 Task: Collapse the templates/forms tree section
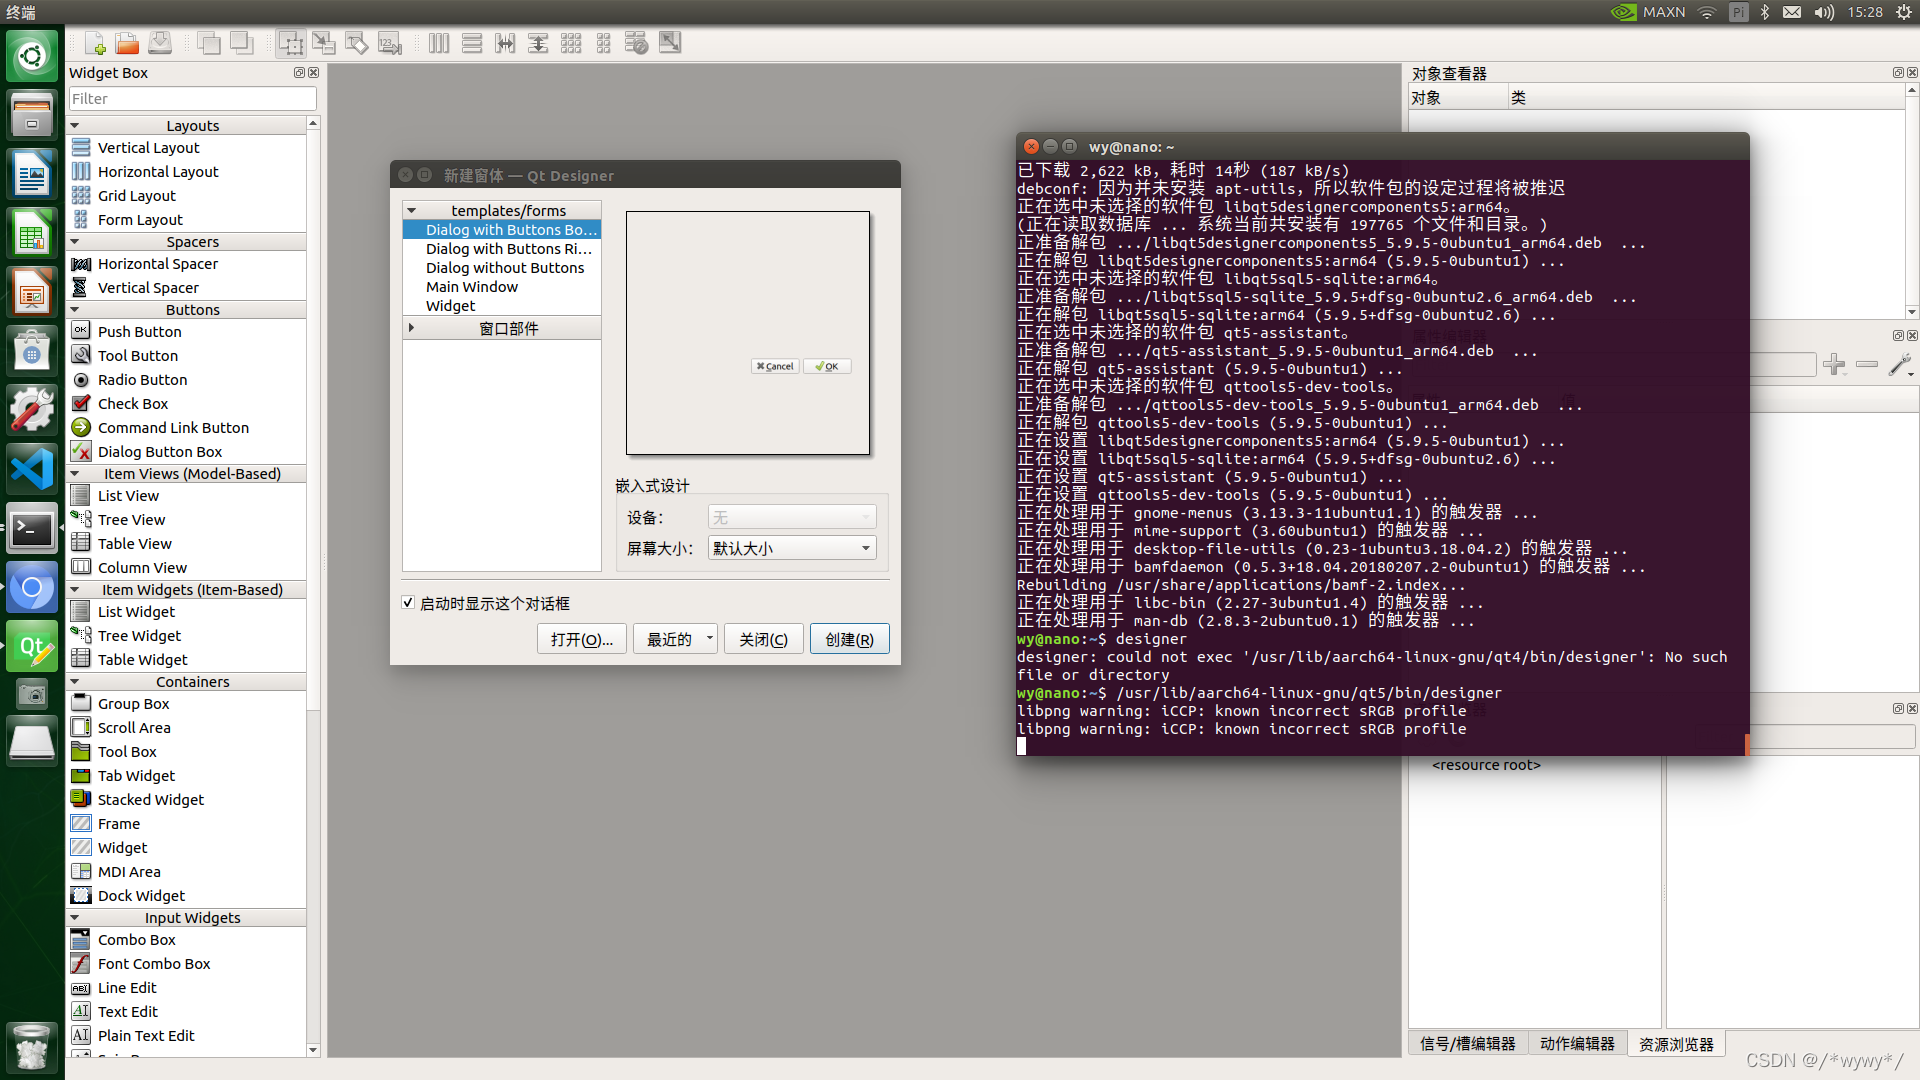[x=411, y=210]
